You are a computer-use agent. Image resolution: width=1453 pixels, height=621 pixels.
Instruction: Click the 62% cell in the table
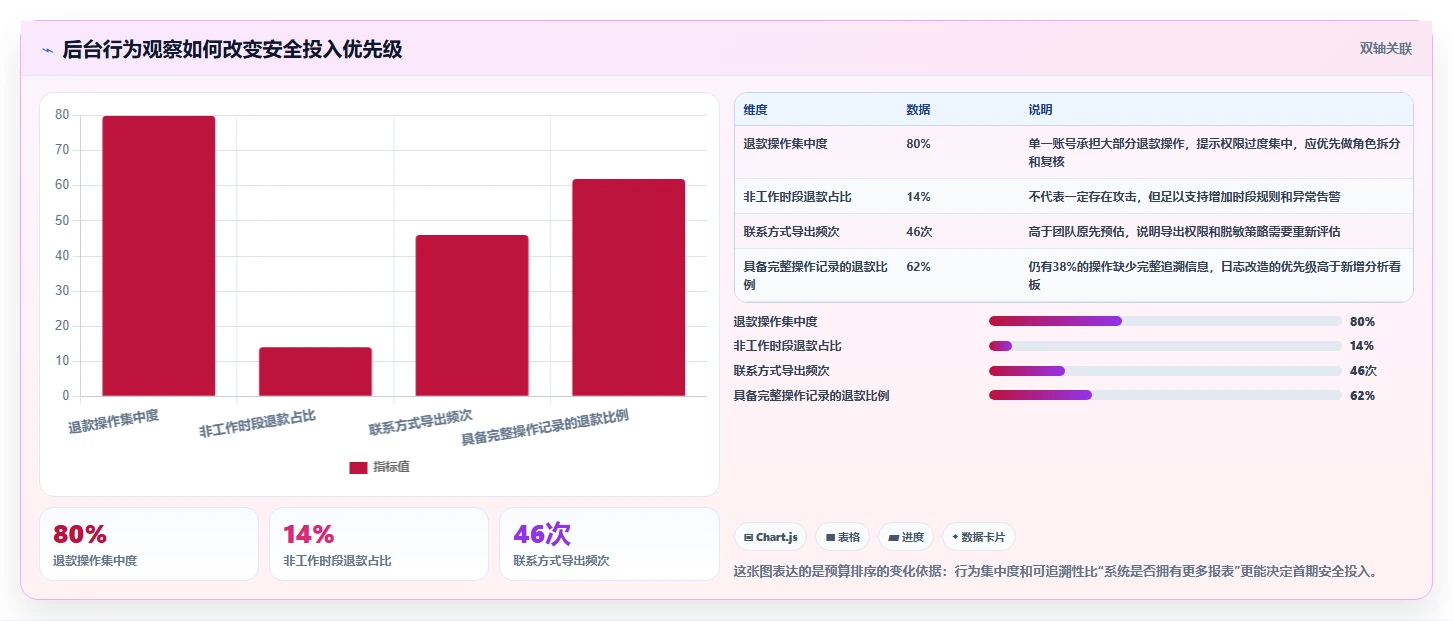pyautogui.click(x=918, y=267)
